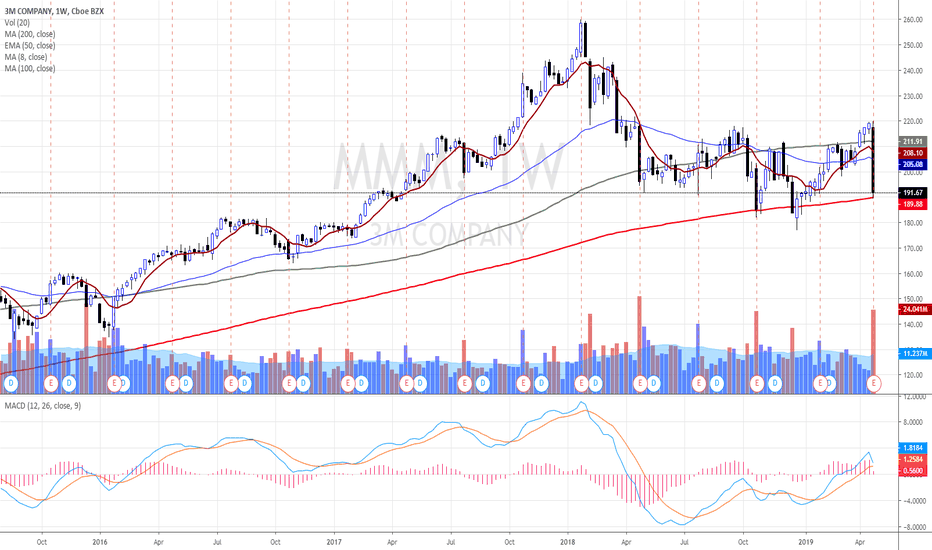Click the 2018 label on time axis
The image size is (932, 550).
(x=568, y=542)
